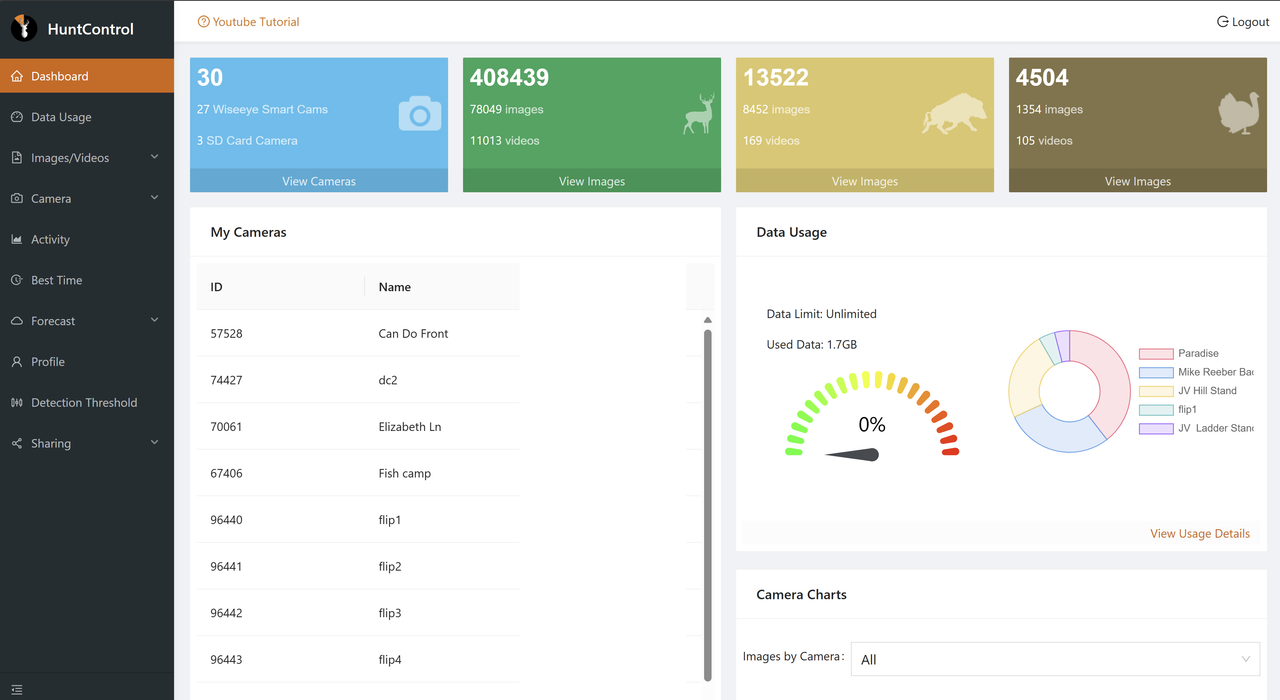Click camera ID 96443
This screenshot has width=1280, height=700.
coord(226,660)
